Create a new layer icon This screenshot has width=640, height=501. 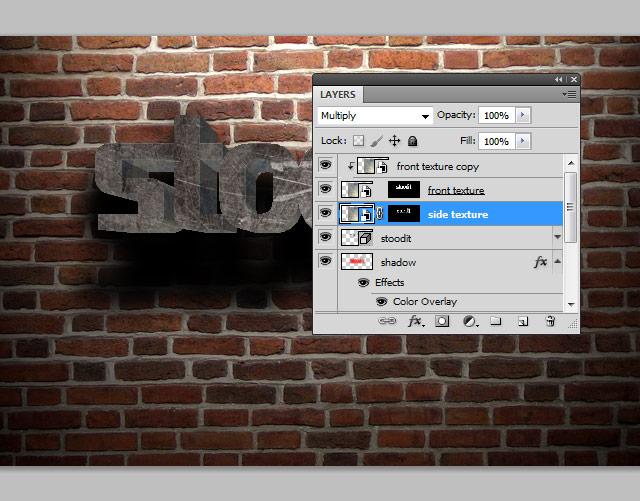(x=523, y=321)
